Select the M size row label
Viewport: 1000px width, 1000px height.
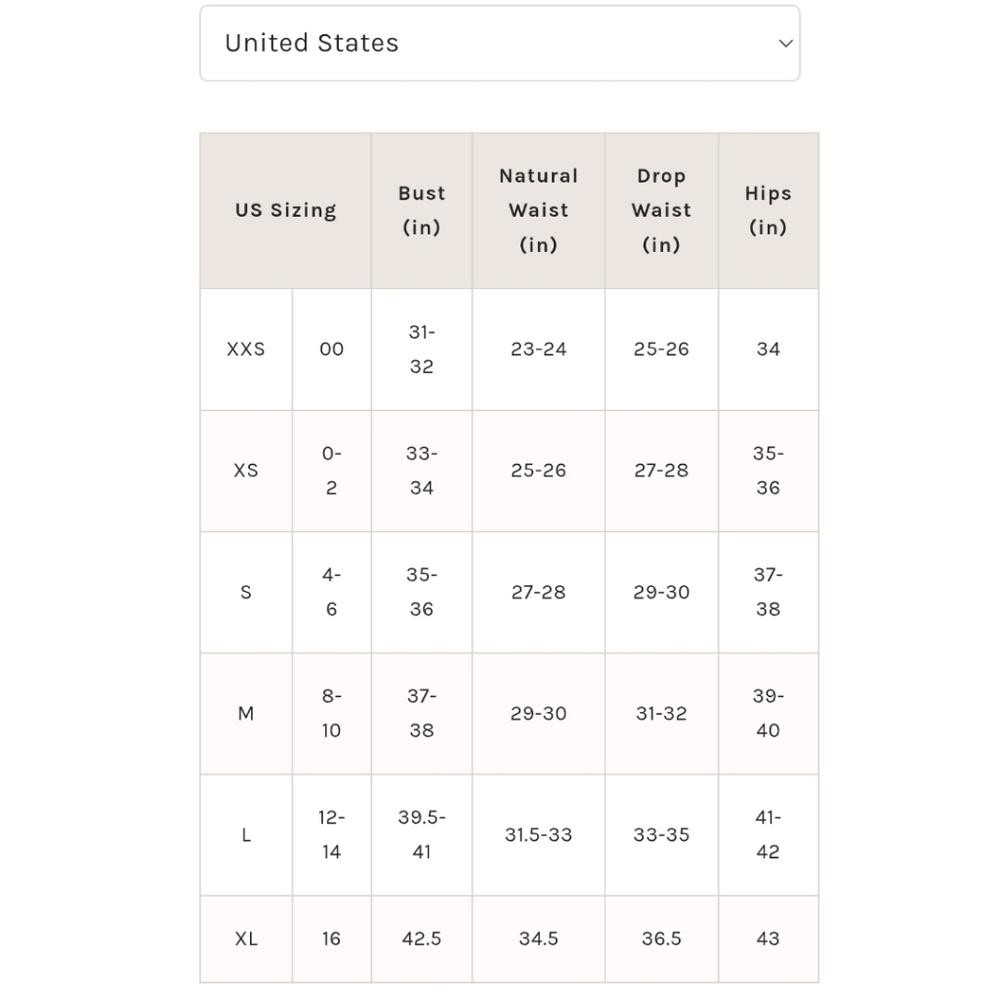tap(246, 714)
